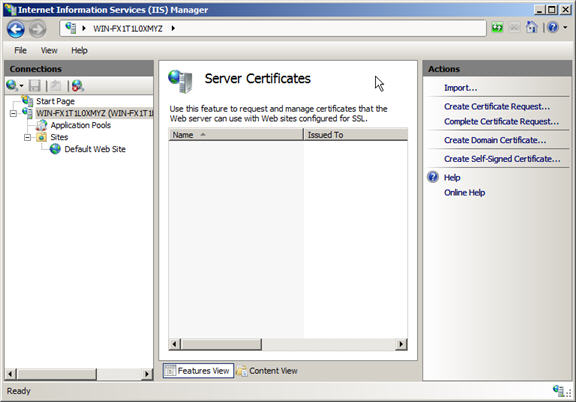Click the server icon in the address bar

(x=71, y=28)
